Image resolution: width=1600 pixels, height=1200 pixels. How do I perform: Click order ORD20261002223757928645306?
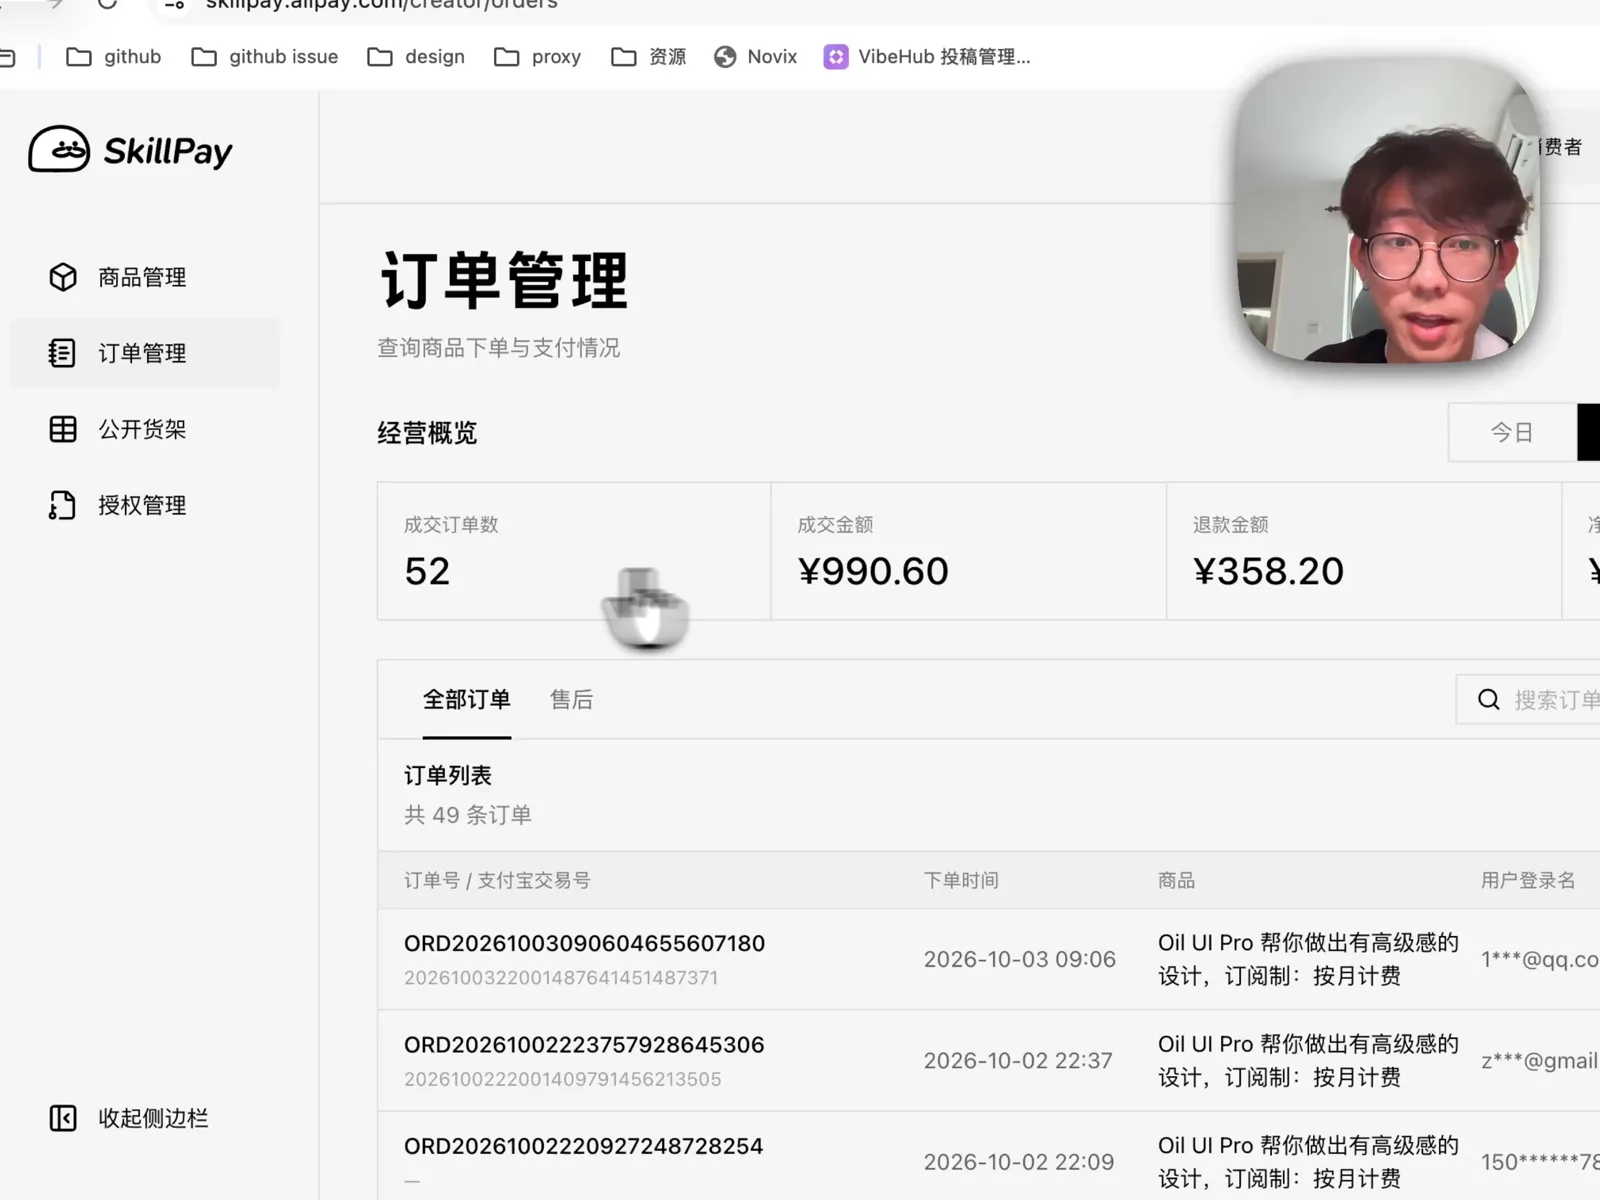point(584,1045)
